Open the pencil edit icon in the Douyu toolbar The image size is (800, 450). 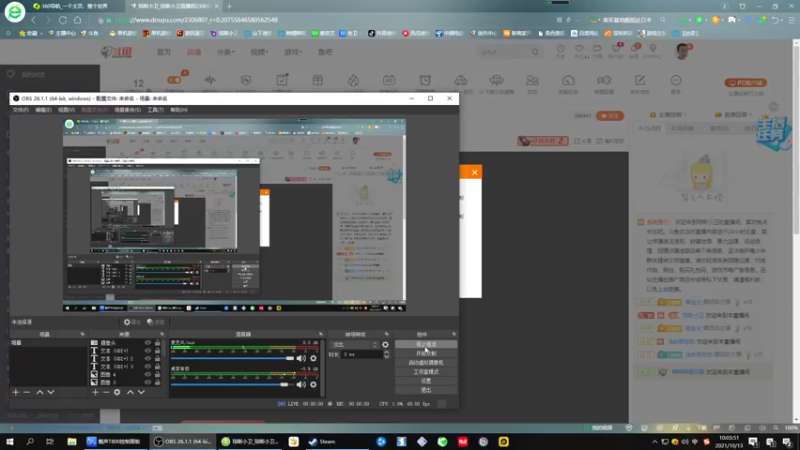[640, 80]
